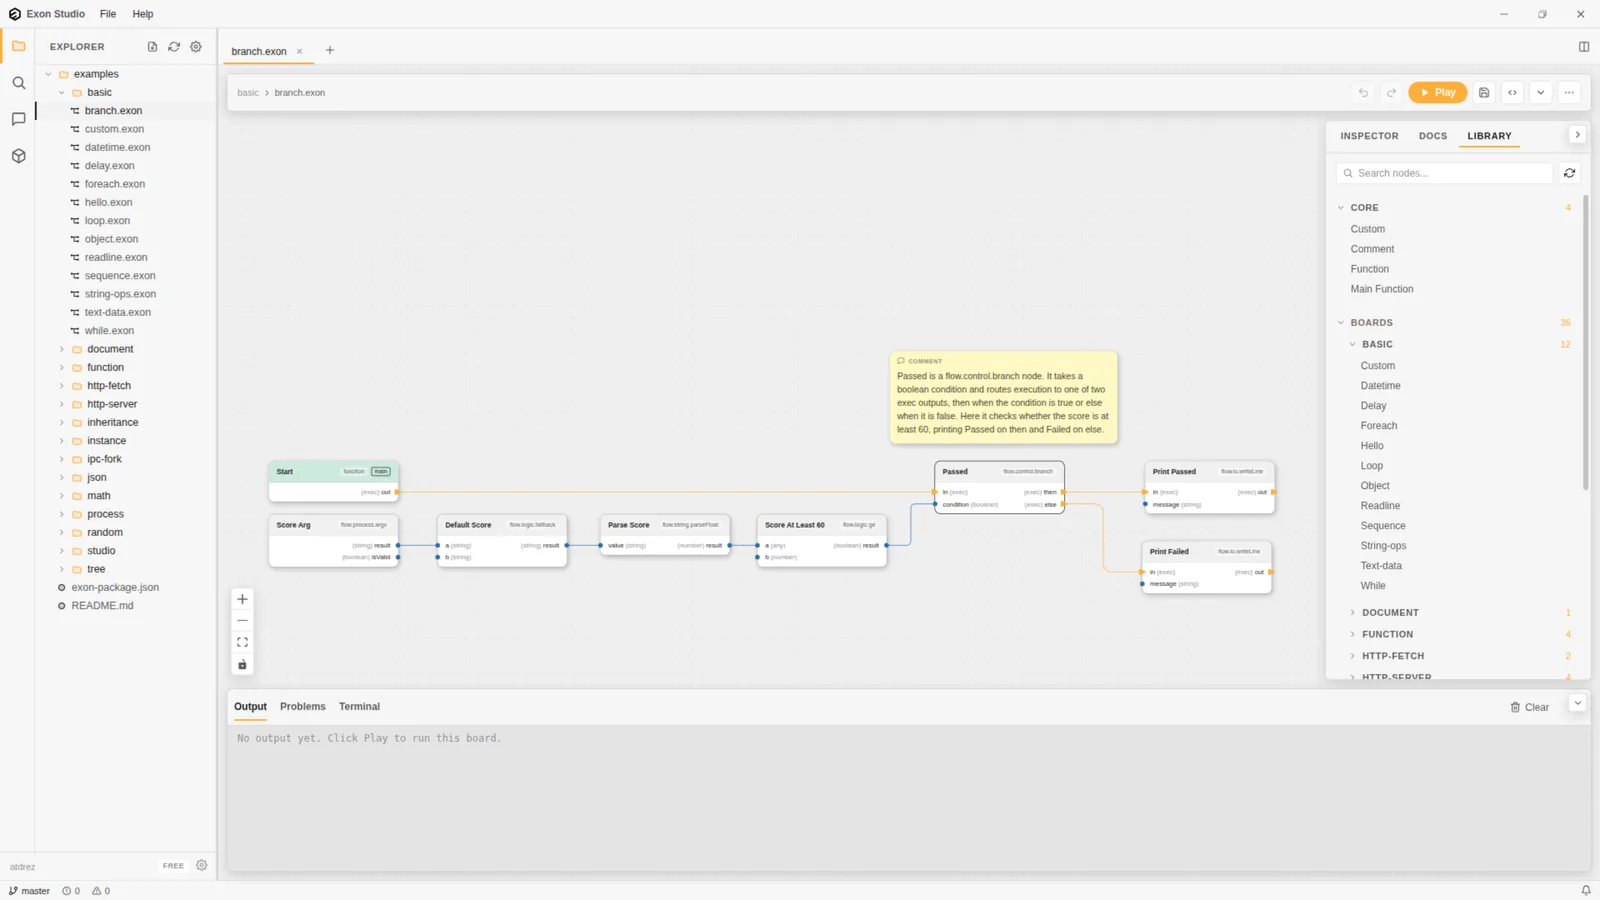
Task: Toggle the code view icon in the toolbar
Action: click(x=1512, y=93)
